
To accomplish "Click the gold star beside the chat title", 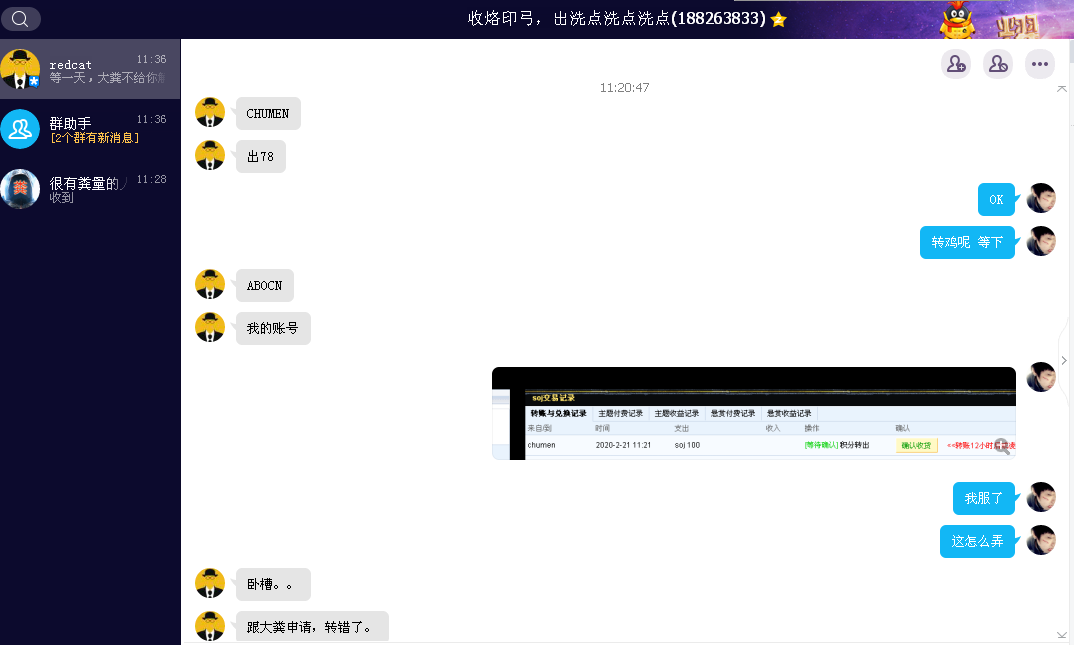I will point(779,20).
